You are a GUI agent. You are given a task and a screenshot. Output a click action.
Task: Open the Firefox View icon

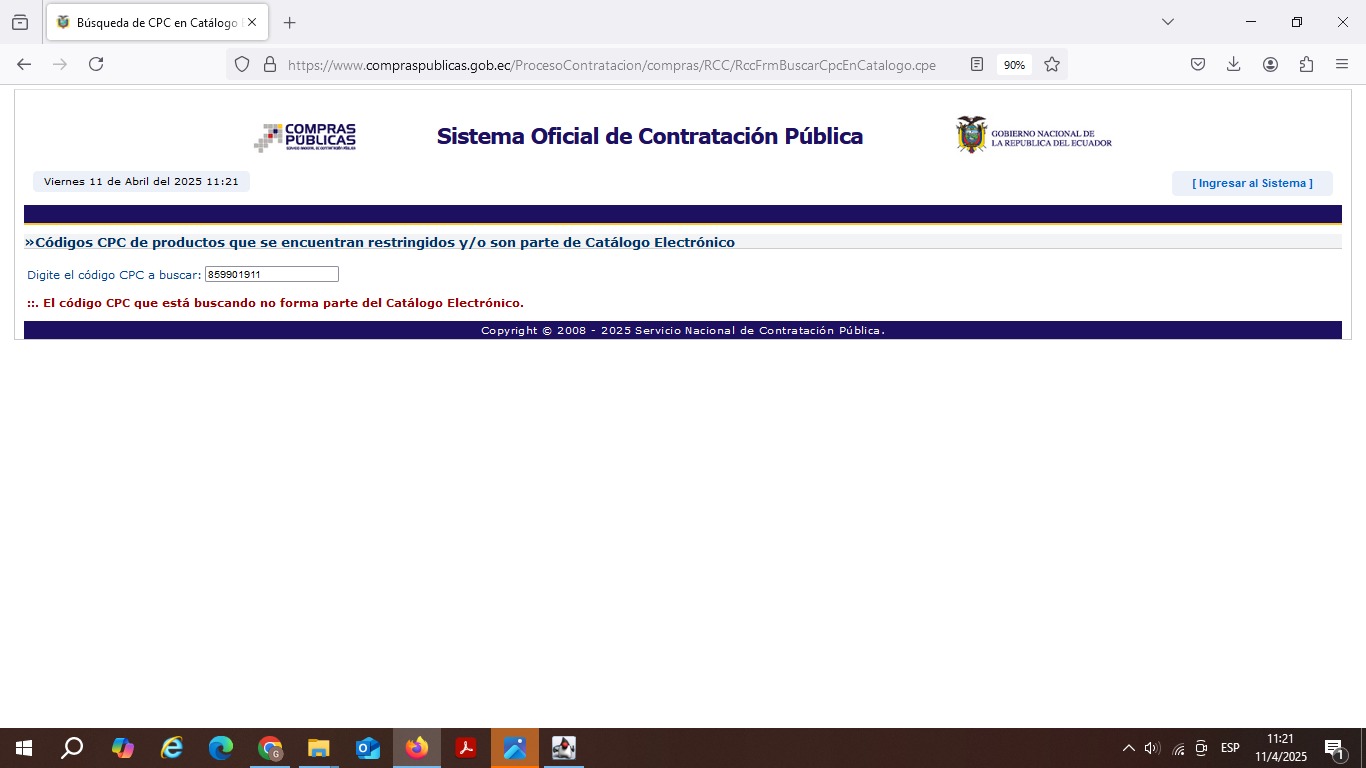(x=20, y=22)
